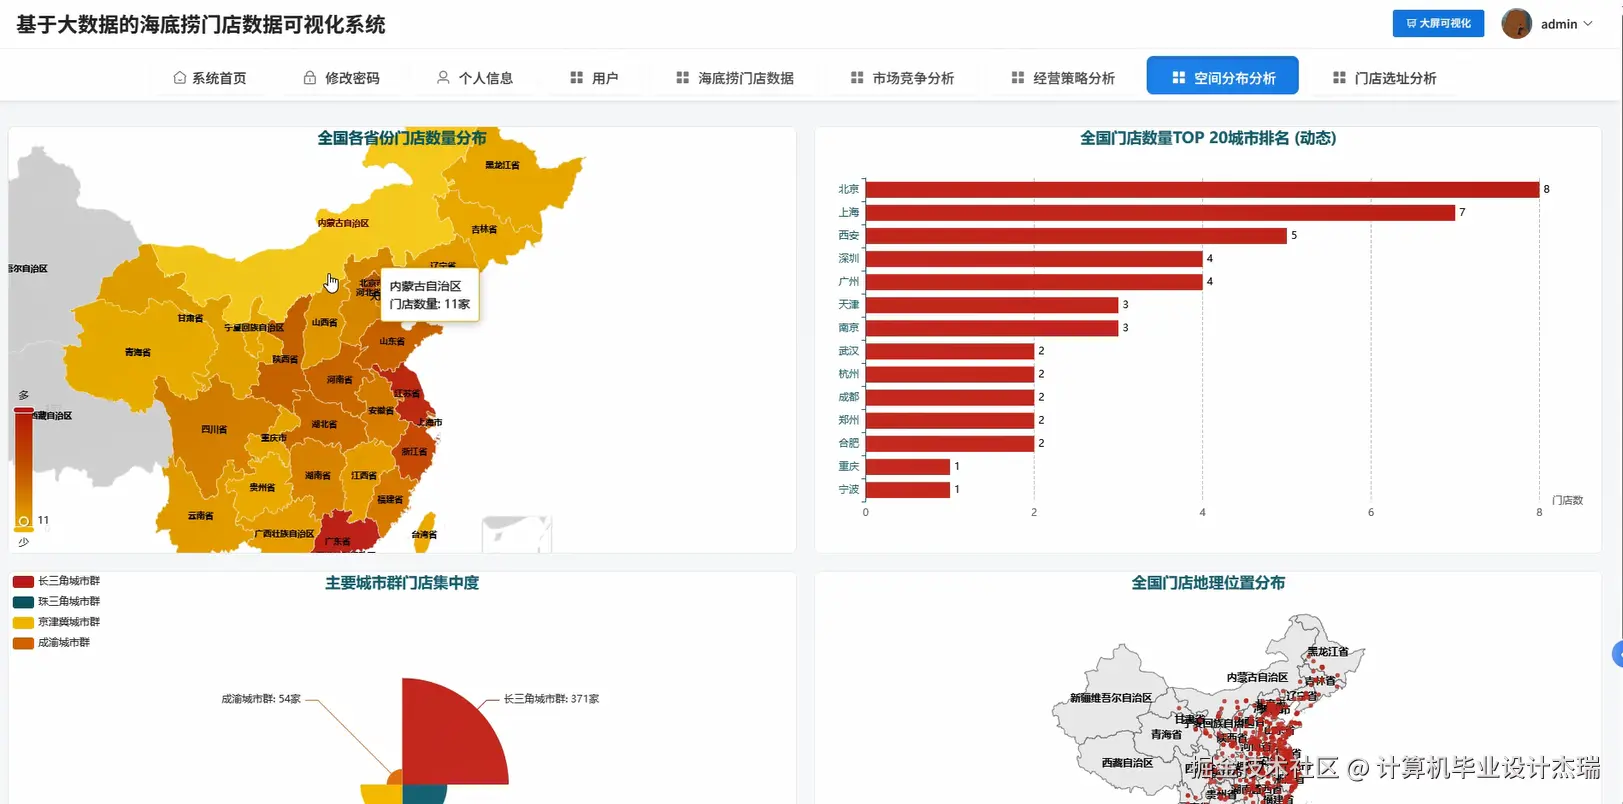Click the grid icon beside 空间分布分析
The height and width of the screenshot is (804, 1623).
click(1178, 77)
